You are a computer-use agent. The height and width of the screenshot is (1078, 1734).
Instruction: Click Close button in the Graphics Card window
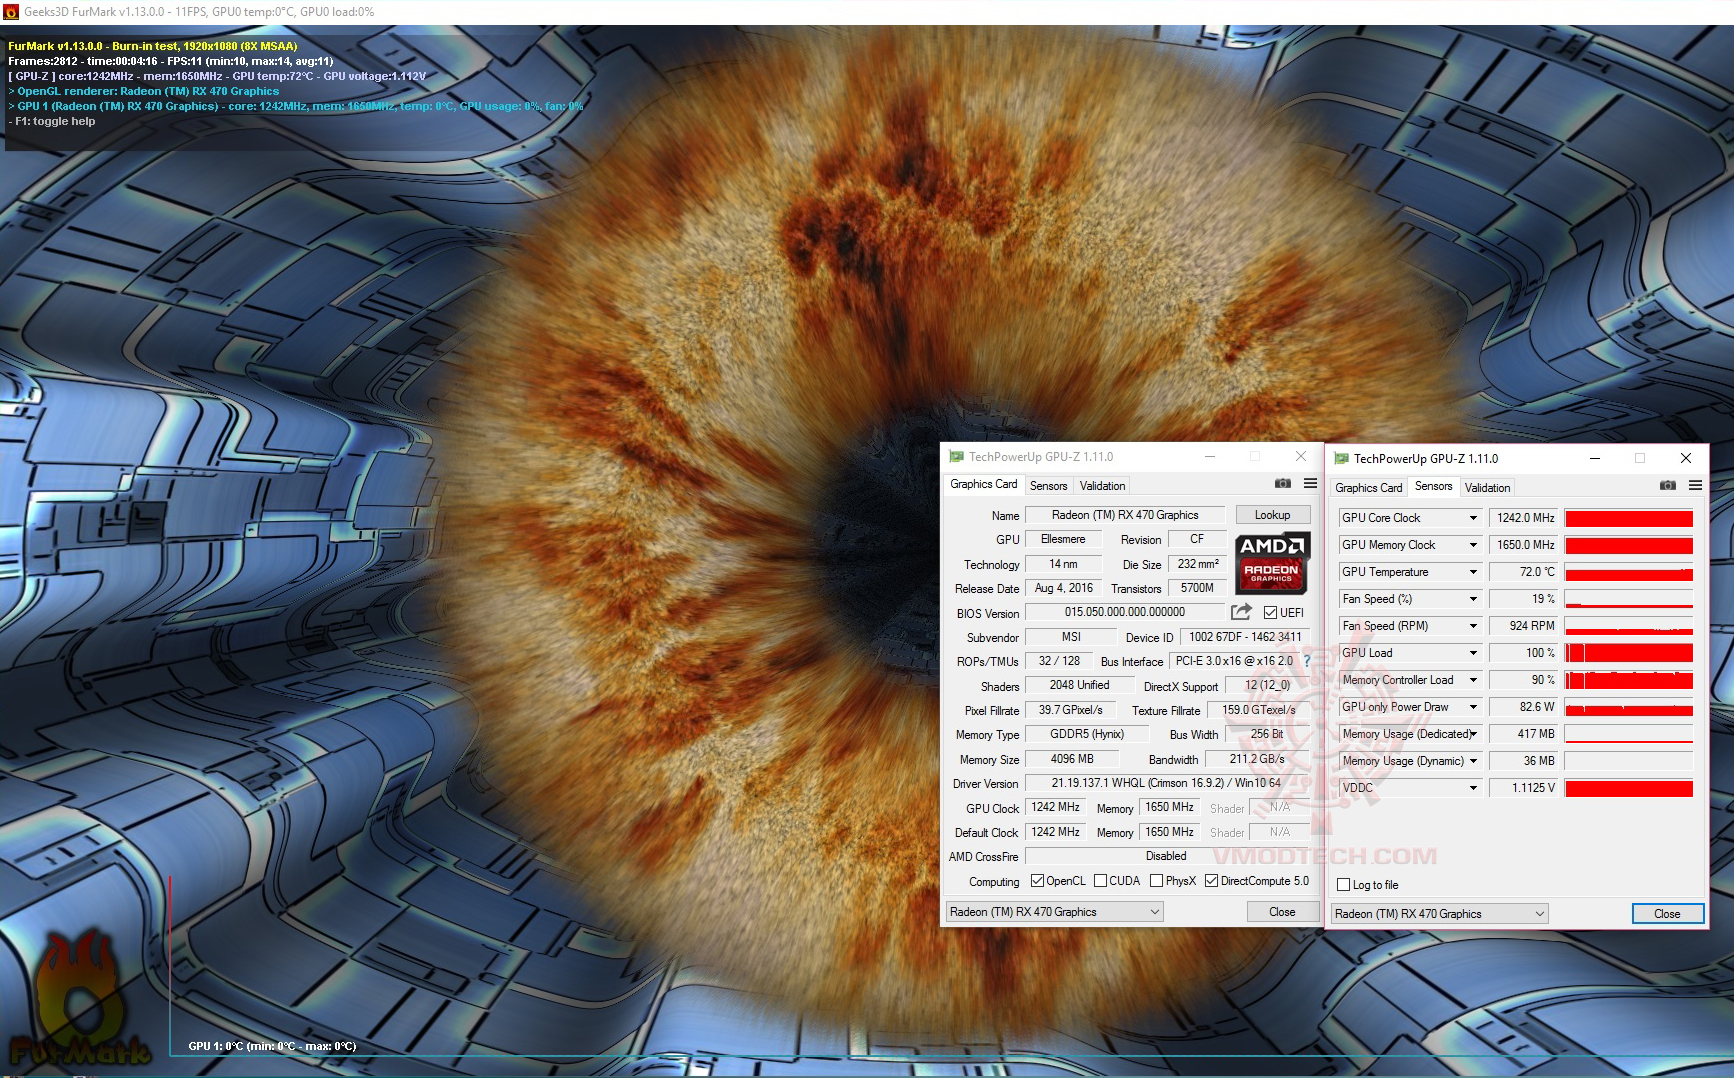(1282, 912)
